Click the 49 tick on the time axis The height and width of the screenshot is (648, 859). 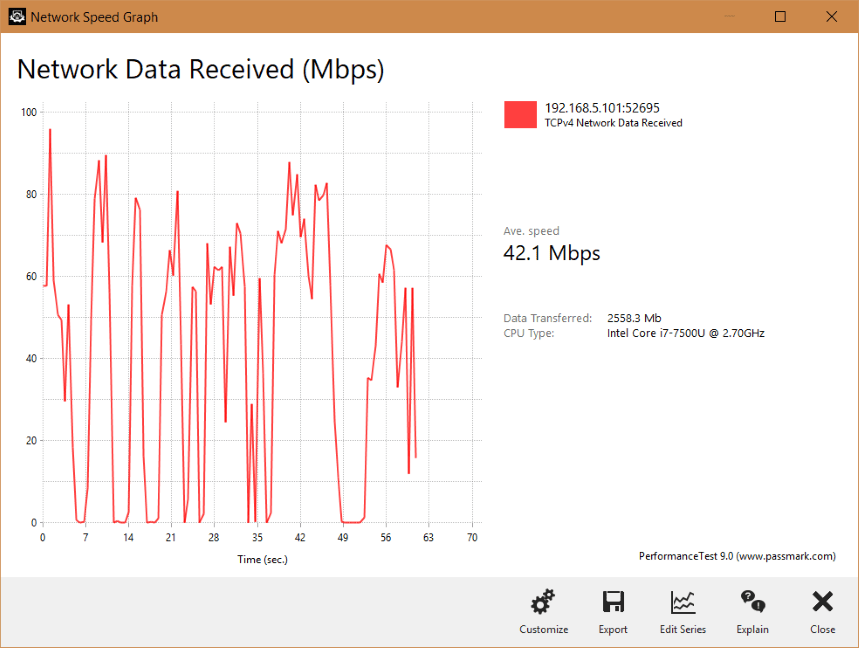click(343, 537)
